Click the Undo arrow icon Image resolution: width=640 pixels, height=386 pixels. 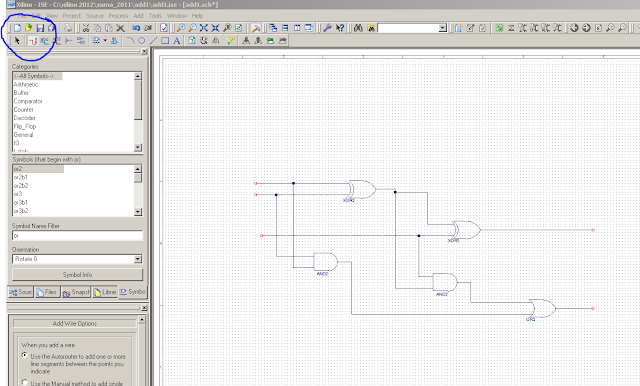point(136,28)
